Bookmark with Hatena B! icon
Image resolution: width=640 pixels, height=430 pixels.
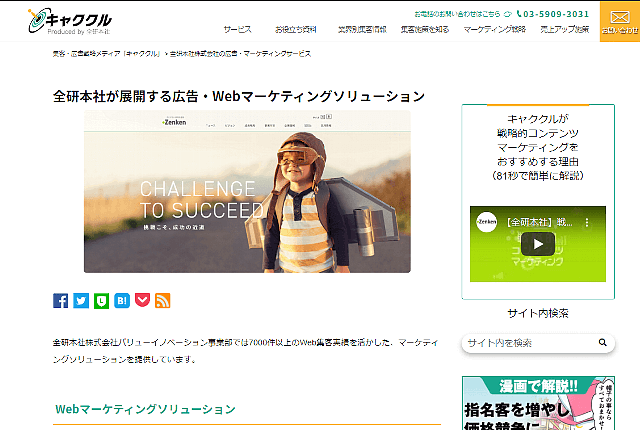pyautogui.click(x=122, y=300)
